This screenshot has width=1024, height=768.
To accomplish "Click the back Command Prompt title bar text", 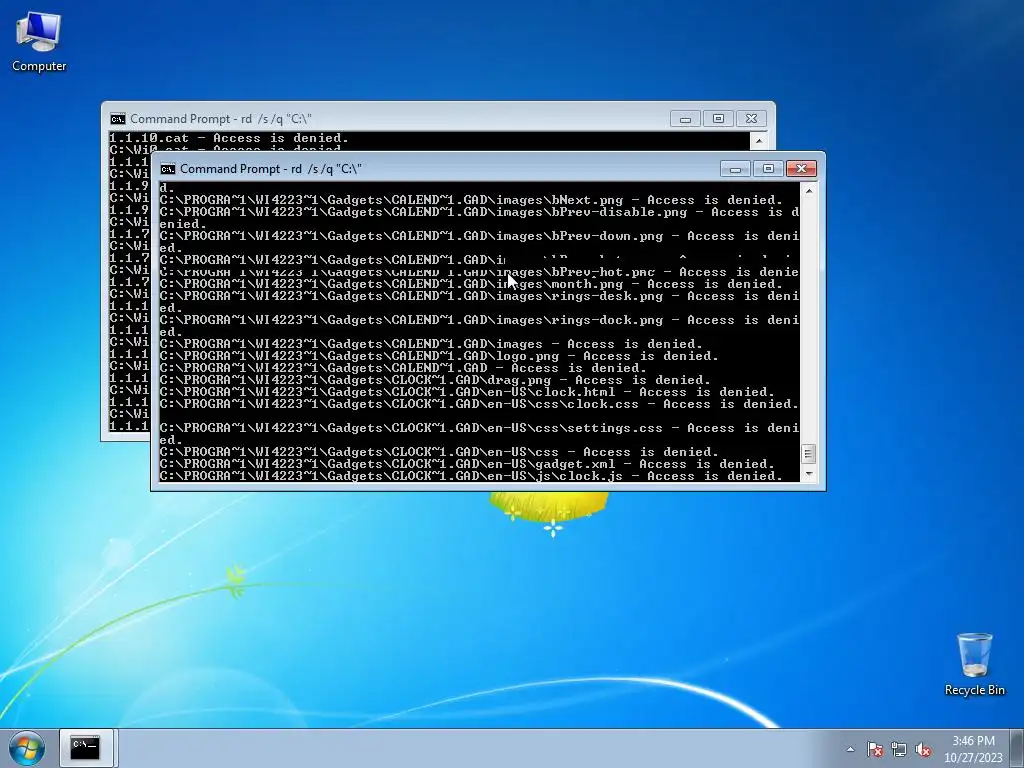I will (x=220, y=119).
